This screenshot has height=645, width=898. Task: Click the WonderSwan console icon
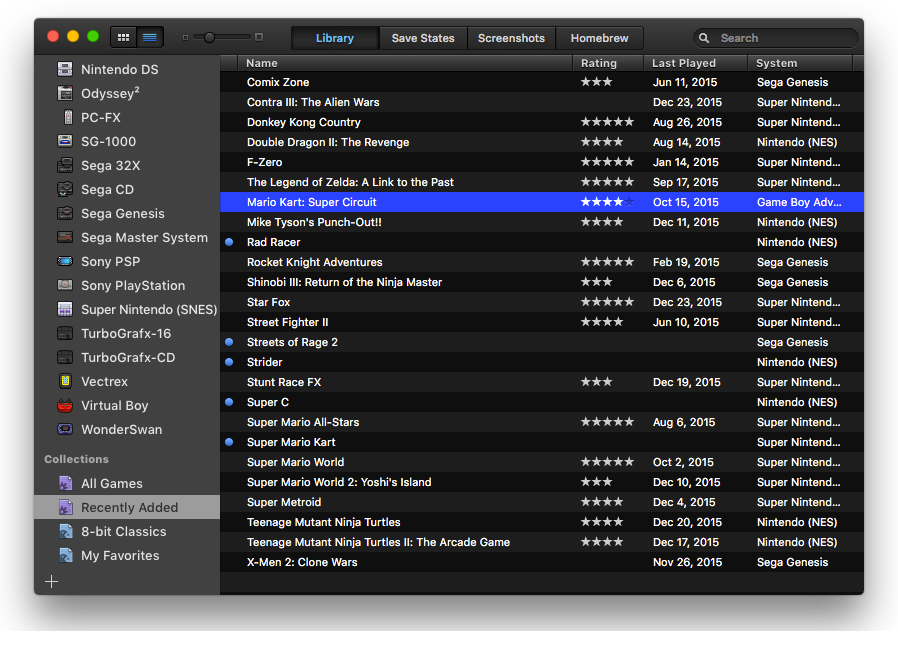pyautogui.click(x=65, y=430)
